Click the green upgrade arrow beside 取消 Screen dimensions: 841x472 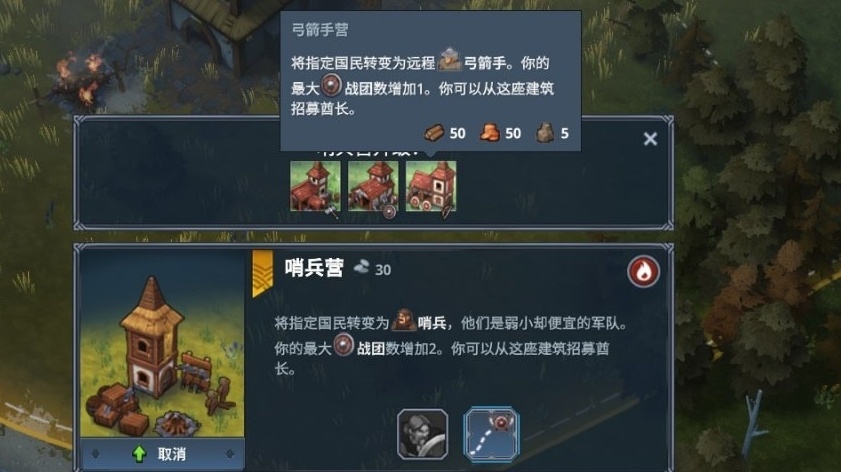139,454
